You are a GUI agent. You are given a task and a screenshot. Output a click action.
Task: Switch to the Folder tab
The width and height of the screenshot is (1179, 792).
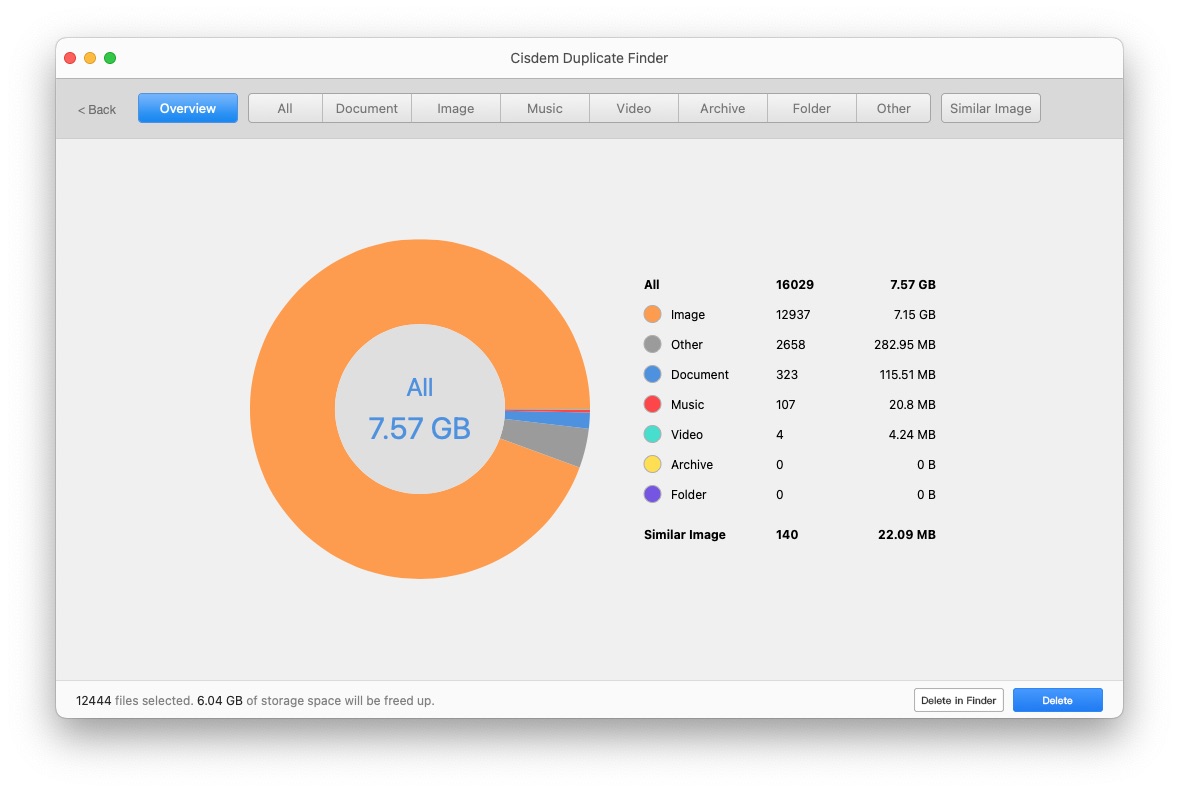pyautogui.click(x=812, y=108)
